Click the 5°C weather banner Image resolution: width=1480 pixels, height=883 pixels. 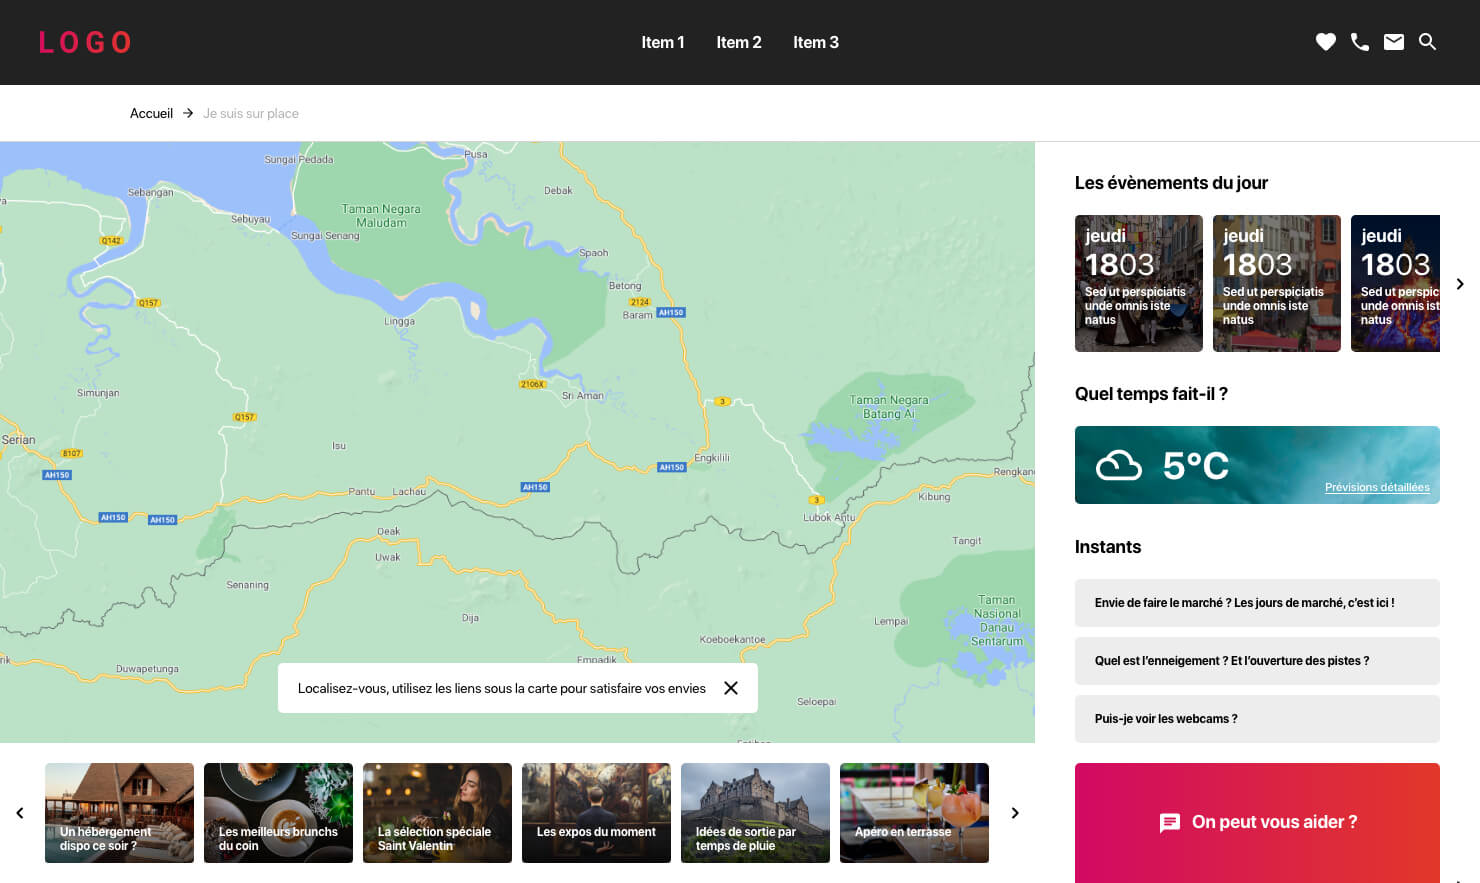point(1257,465)
